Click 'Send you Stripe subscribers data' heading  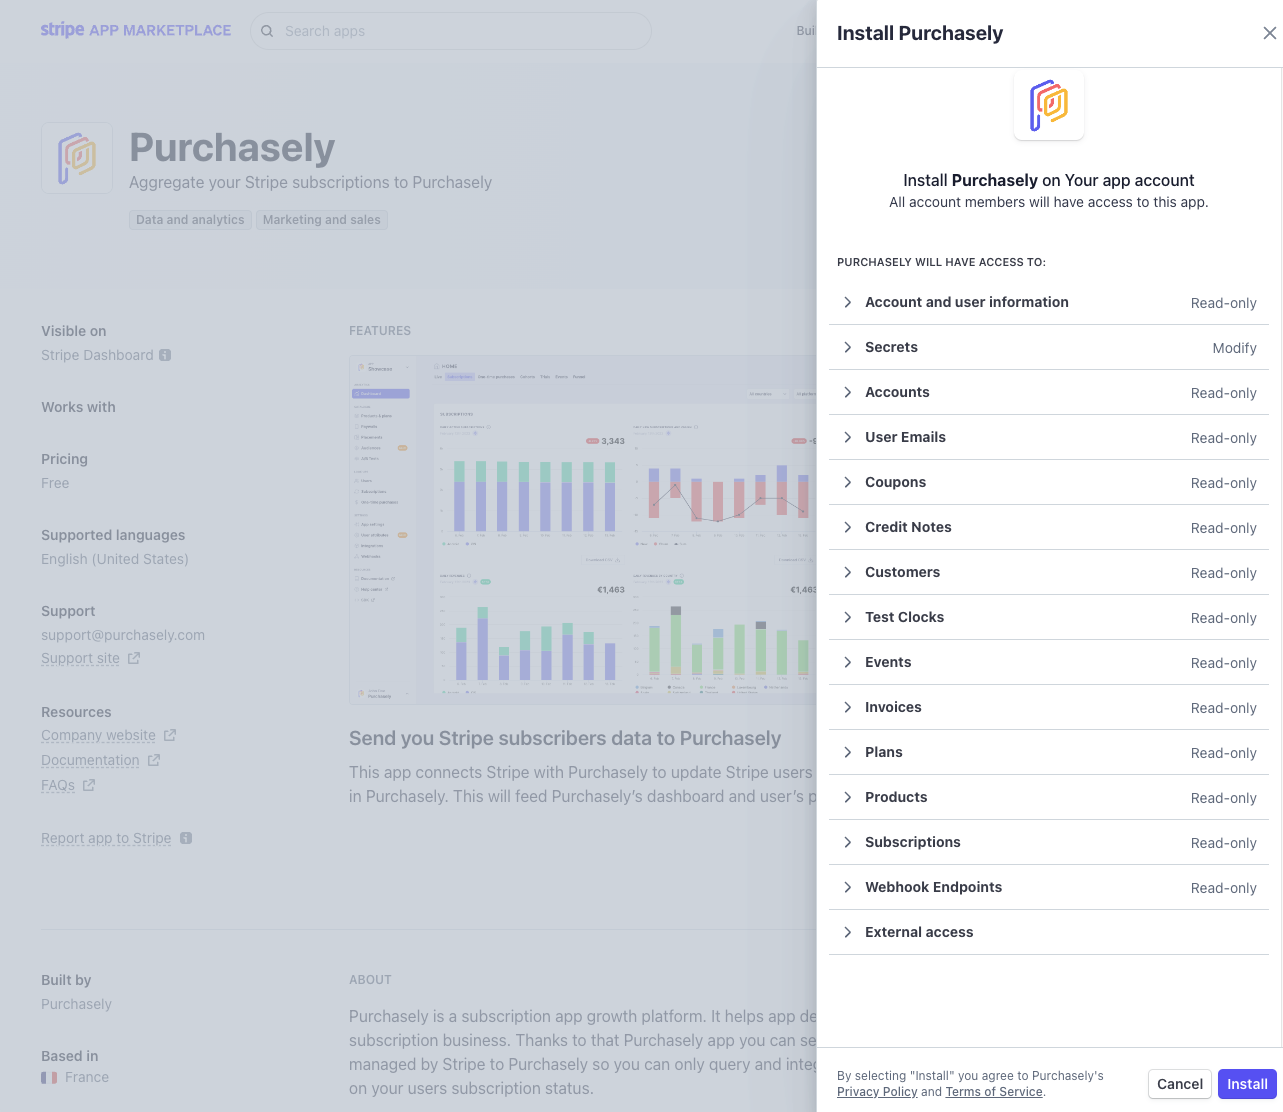565,738
